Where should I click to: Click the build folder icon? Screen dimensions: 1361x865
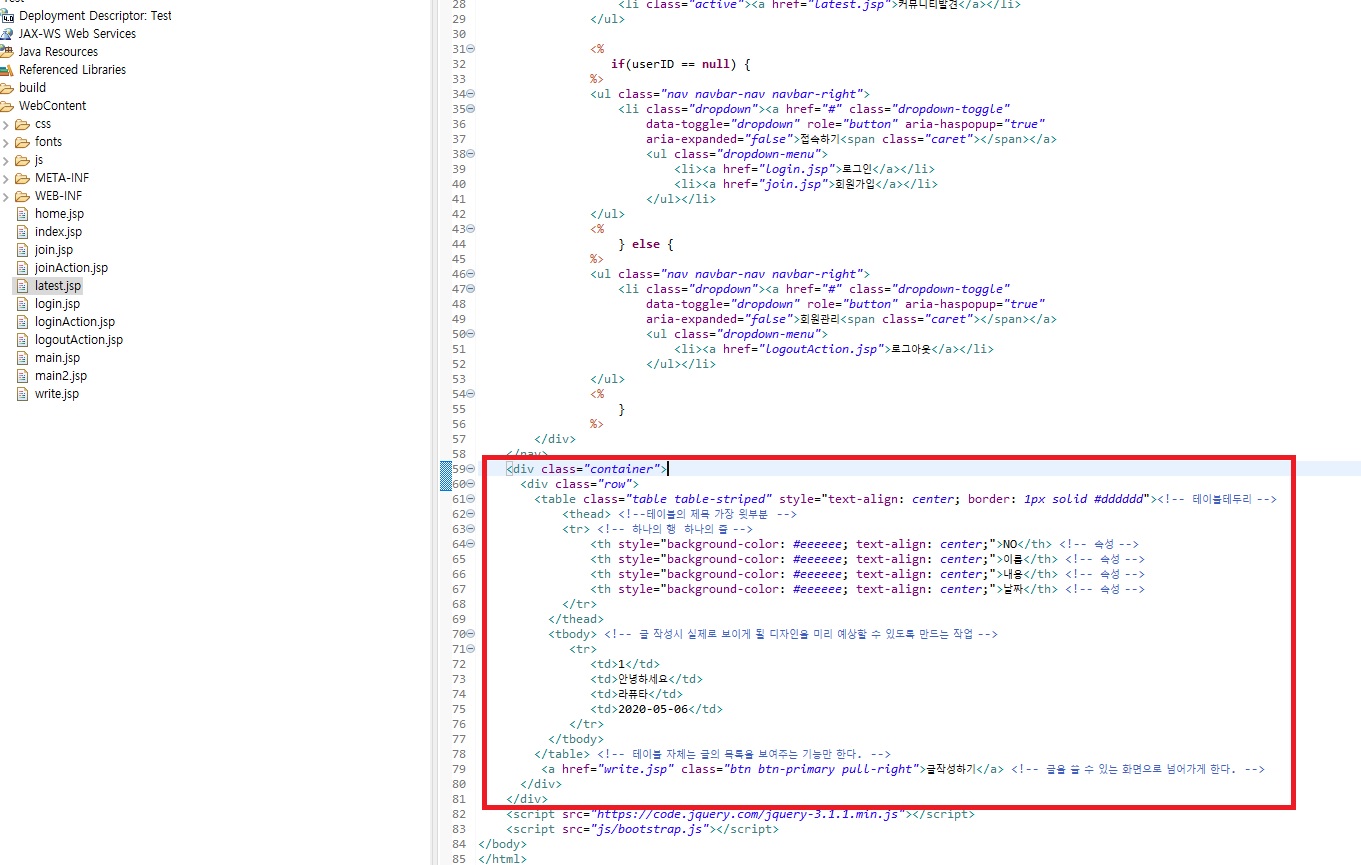pos(7,88)
